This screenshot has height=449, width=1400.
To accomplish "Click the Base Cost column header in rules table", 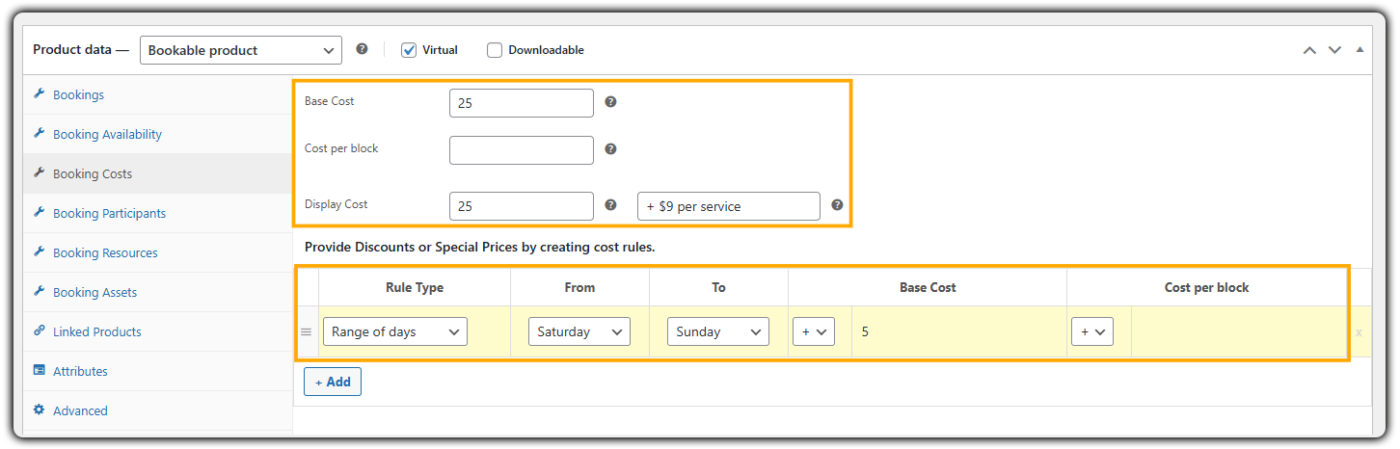I will pos(927,287).
